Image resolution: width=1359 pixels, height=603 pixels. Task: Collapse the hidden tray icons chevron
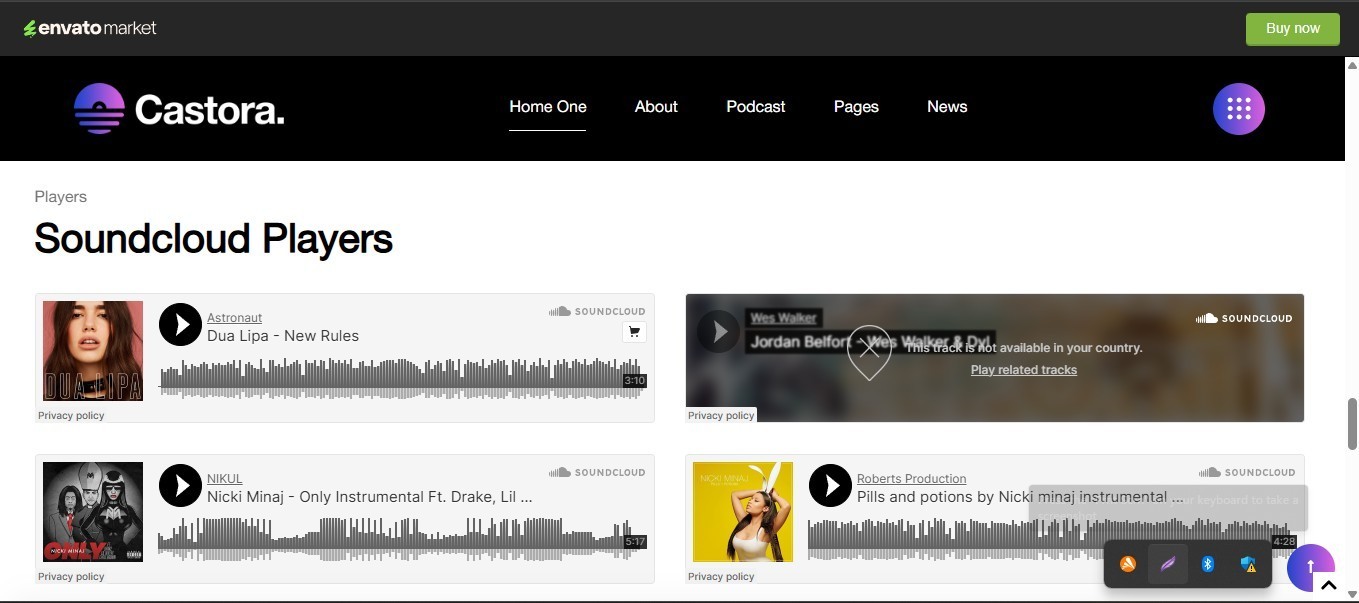coord(1328,586)
